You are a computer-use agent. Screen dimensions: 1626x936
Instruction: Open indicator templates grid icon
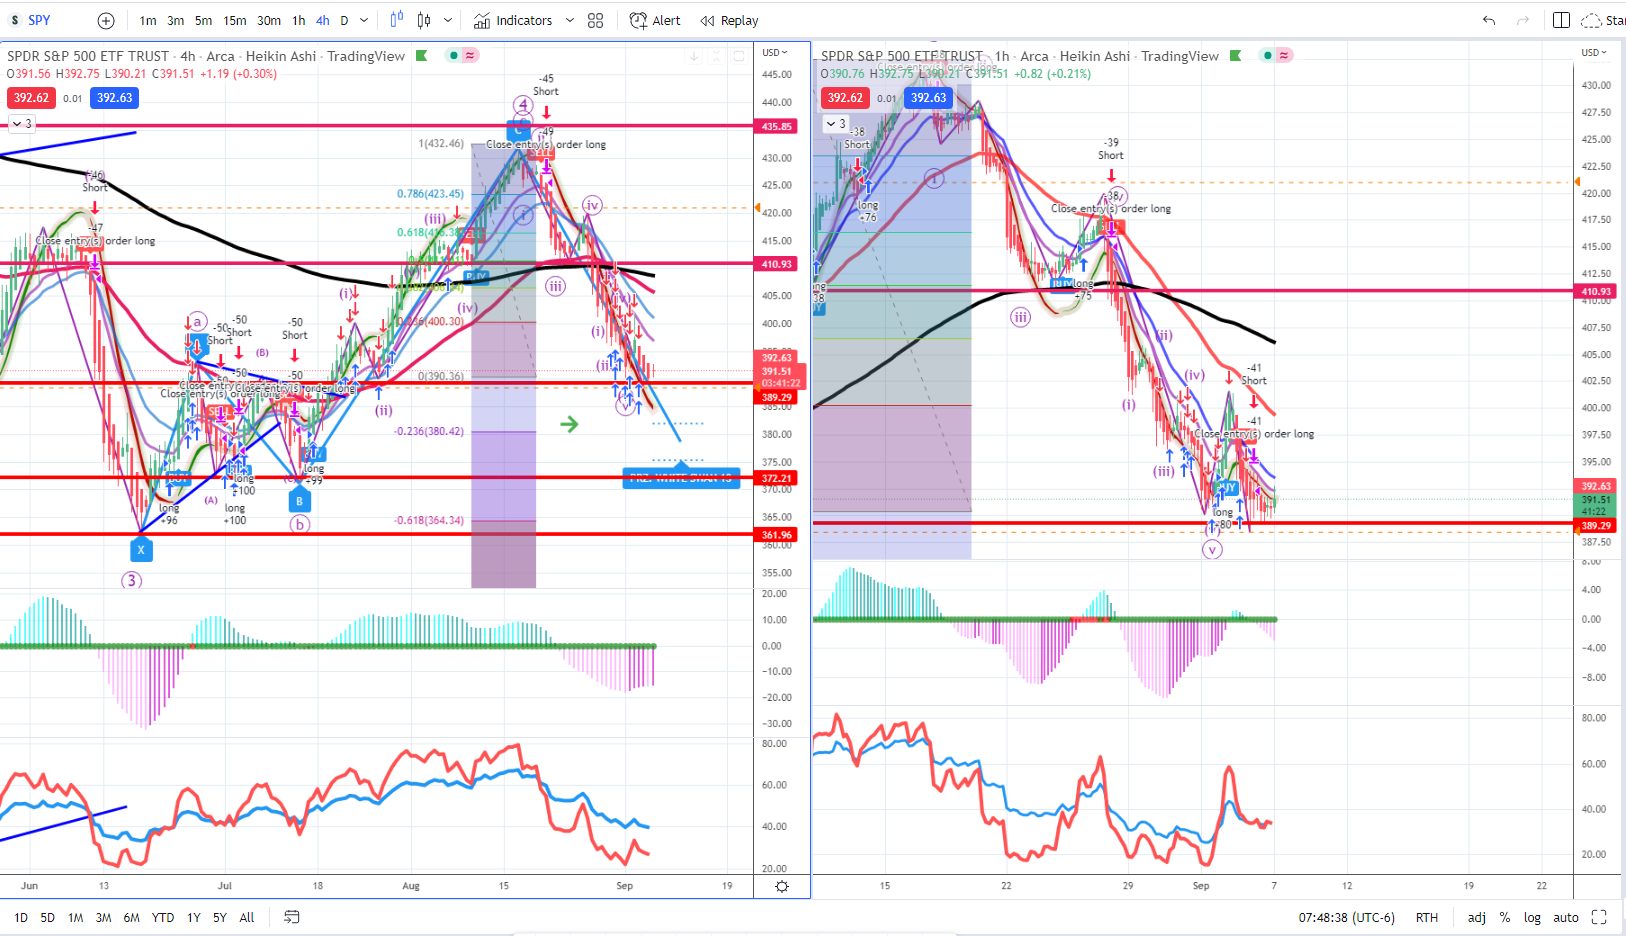pyautogui.click(x=596, y=20)
